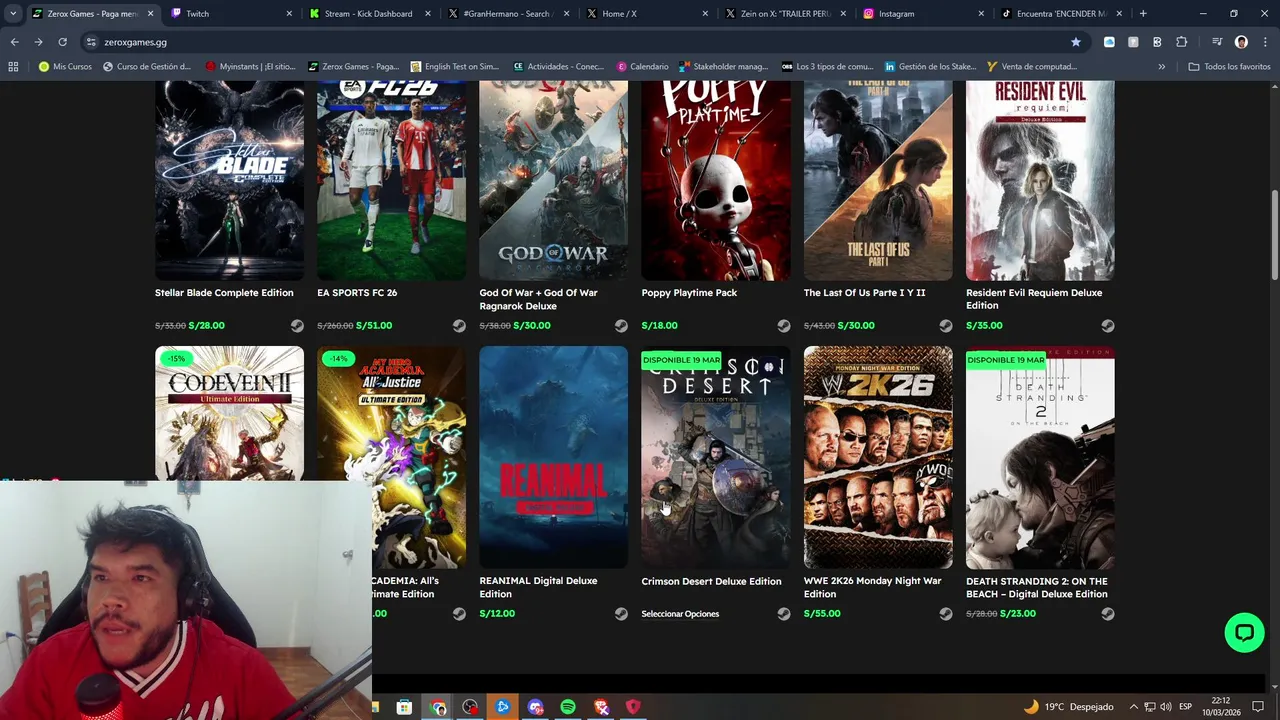Add Poppy Playtime Pack to cart
1280x720 pixels.
coord(783,326)
